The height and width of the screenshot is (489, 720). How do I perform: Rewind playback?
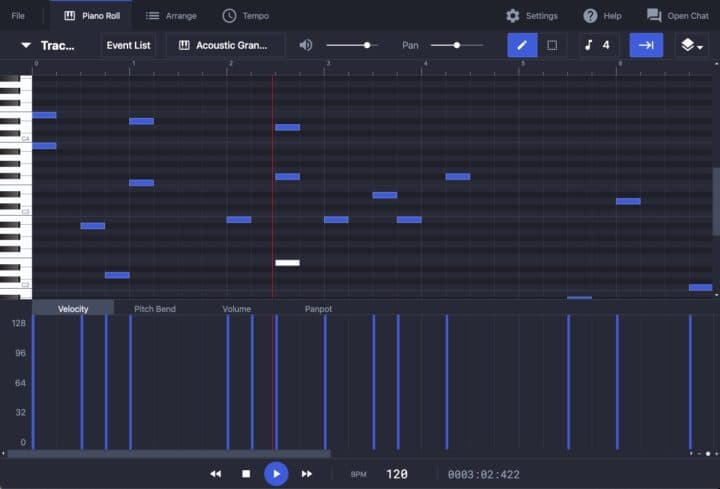pos(215,474)
